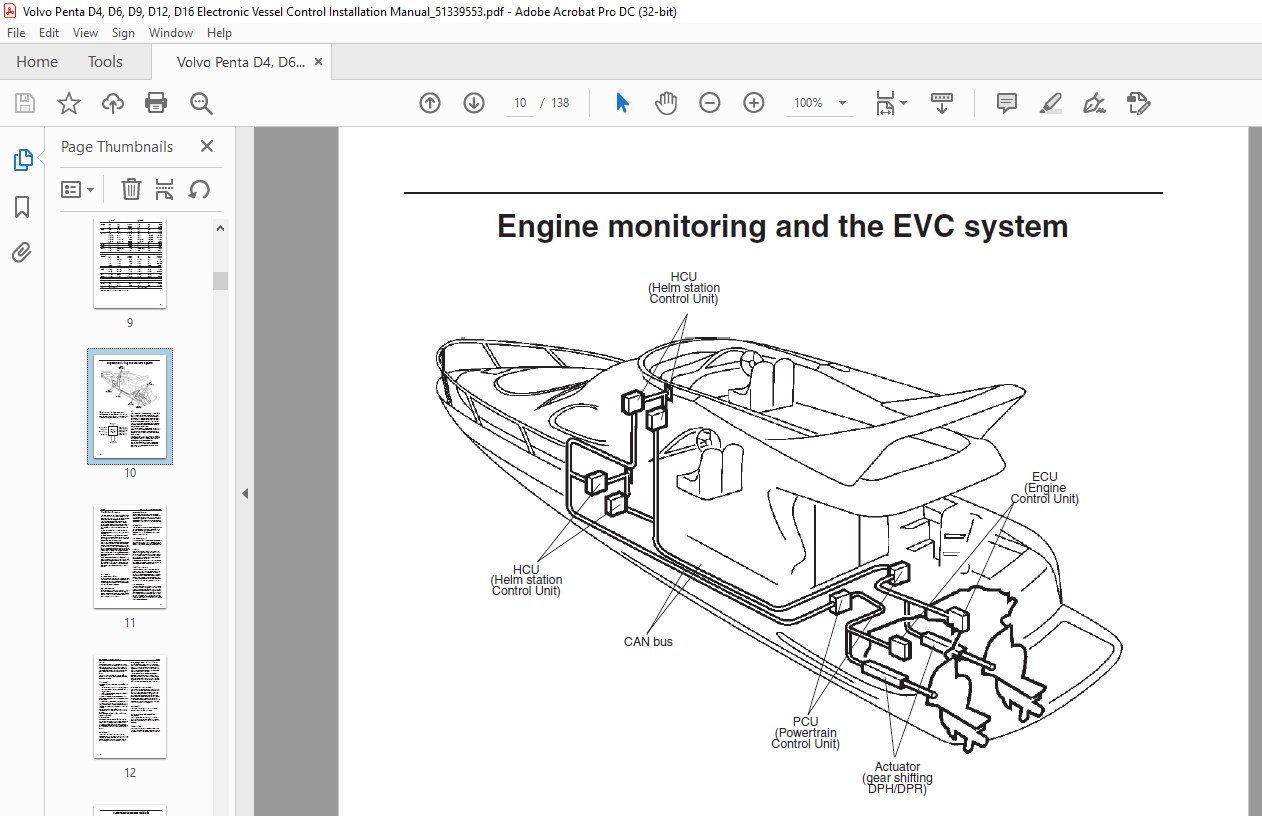1262x816 pixels.
Task: Open the File menu
Action: click(16, 33)
